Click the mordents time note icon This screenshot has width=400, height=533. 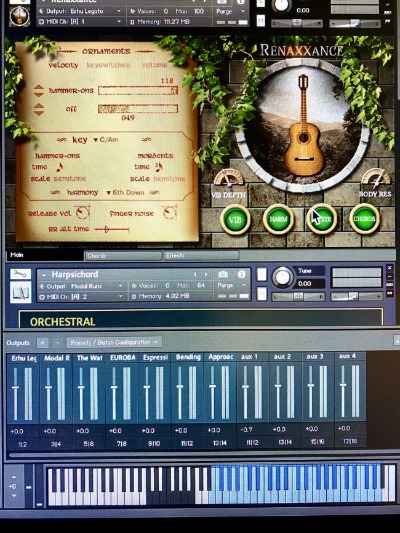click(159, 167)
